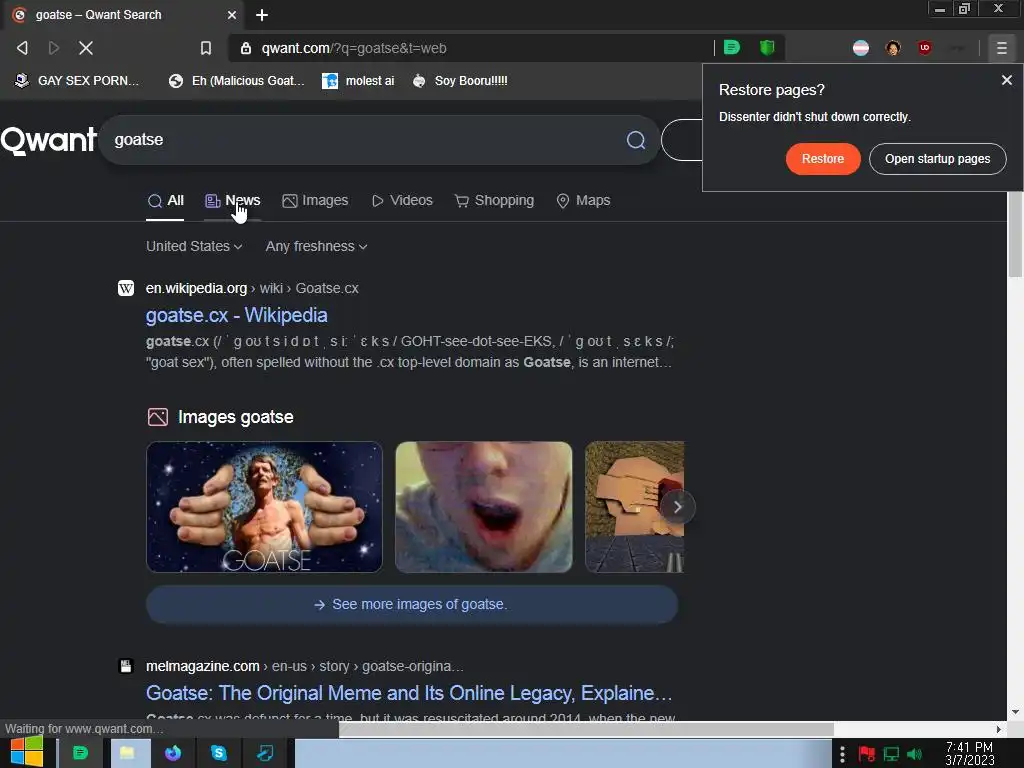Viewport: 1024px width, 768px height.
Task: Go back with the back arrow
Action: [x=22, y=48]
